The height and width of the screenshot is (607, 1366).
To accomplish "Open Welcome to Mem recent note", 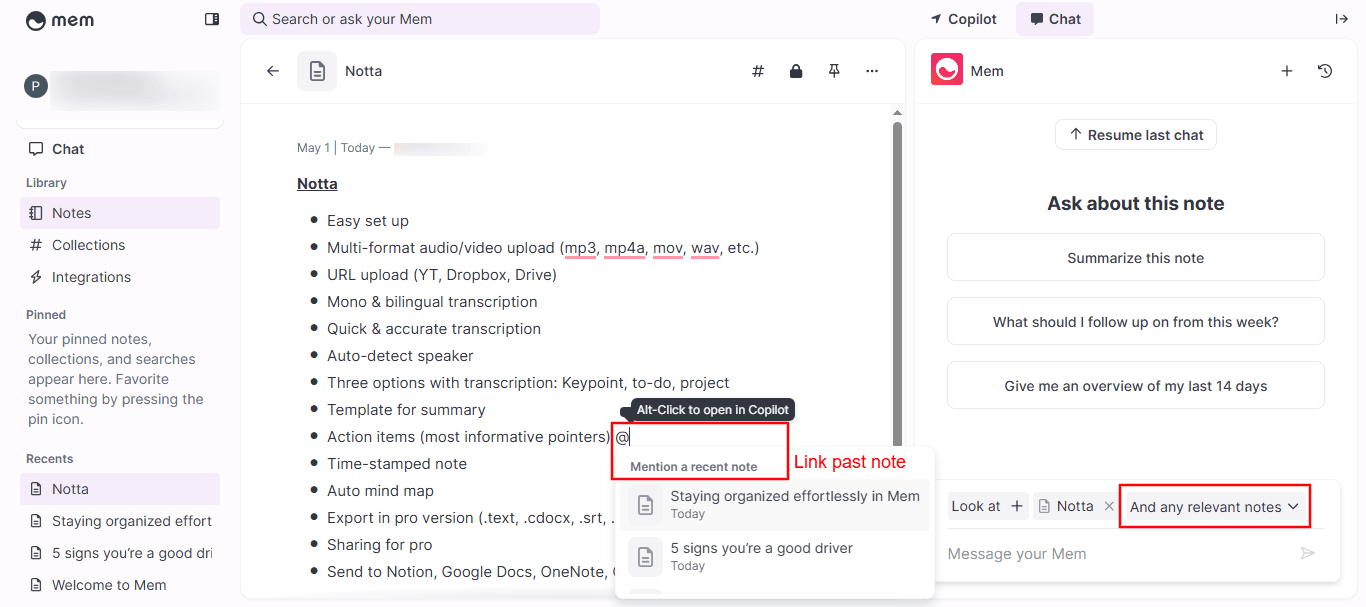I will click(120, 585).
